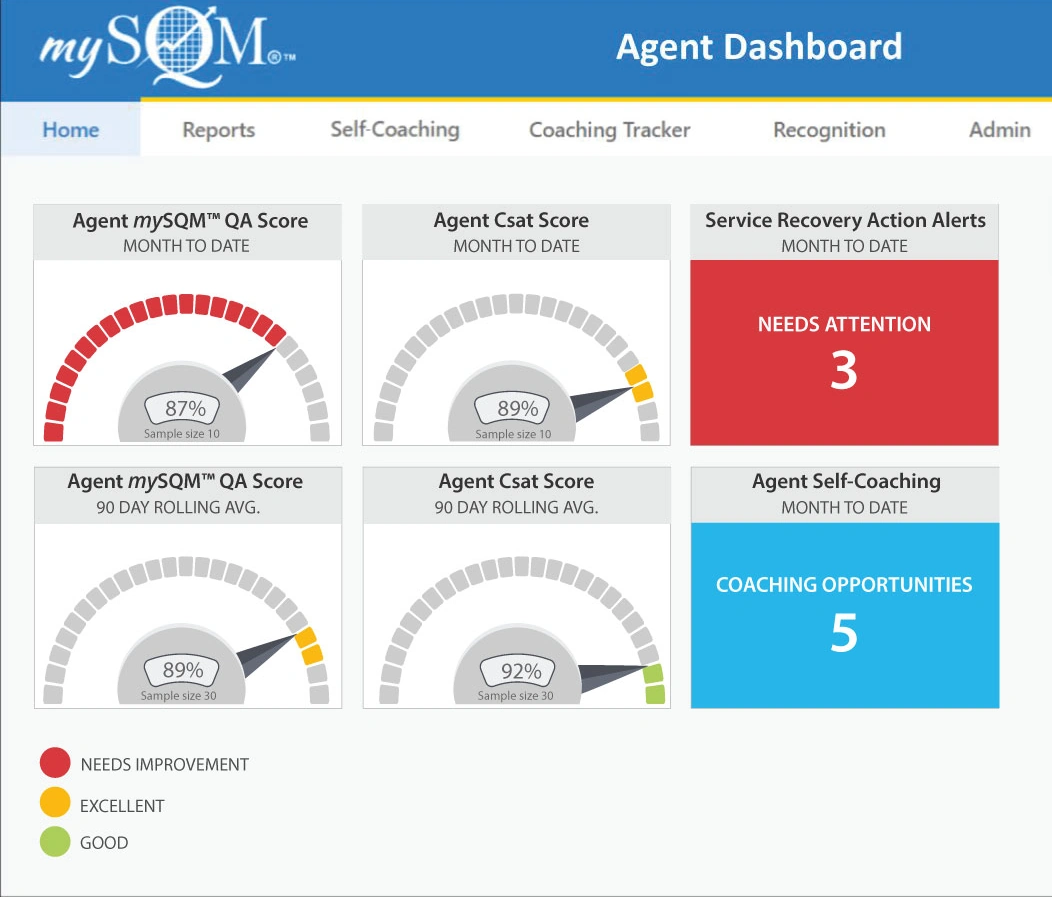
Task: Navigate to the Coaching Tracker section
Action: 609,129
